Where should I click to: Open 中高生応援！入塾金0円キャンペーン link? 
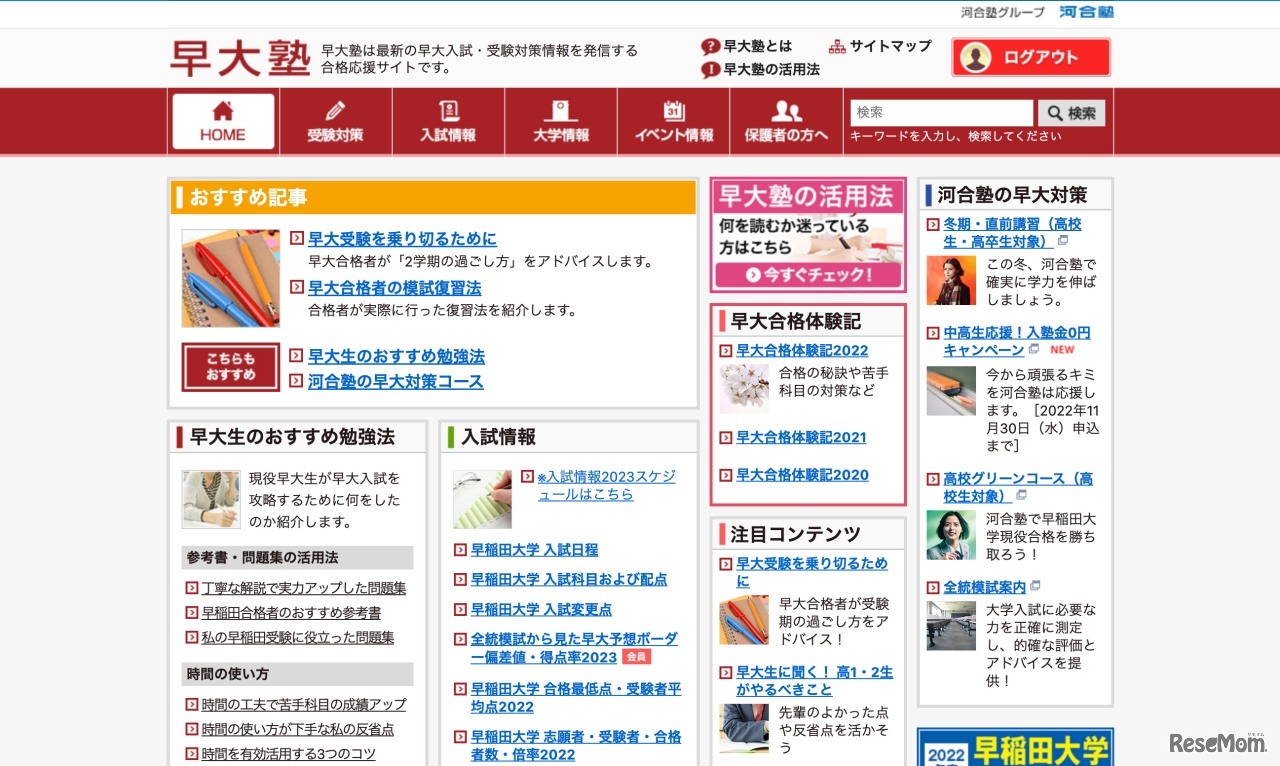[1017, 341]
